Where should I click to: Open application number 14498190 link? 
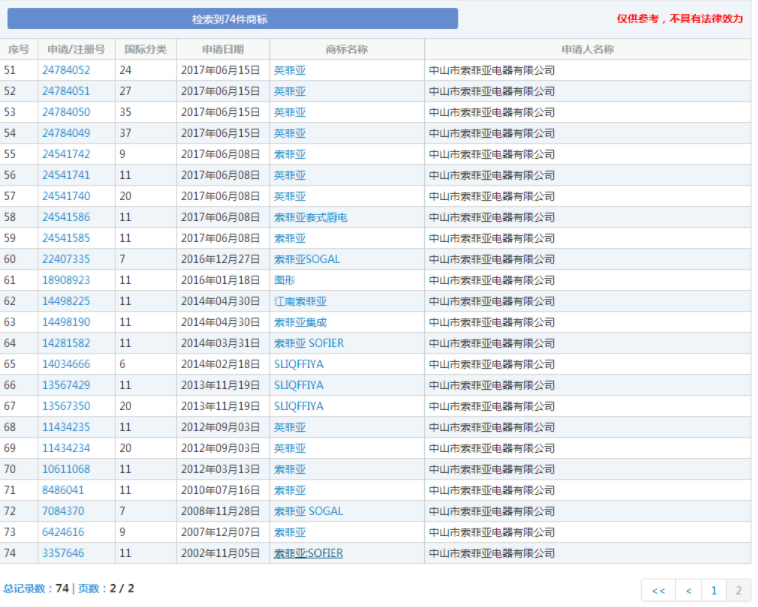66,322
